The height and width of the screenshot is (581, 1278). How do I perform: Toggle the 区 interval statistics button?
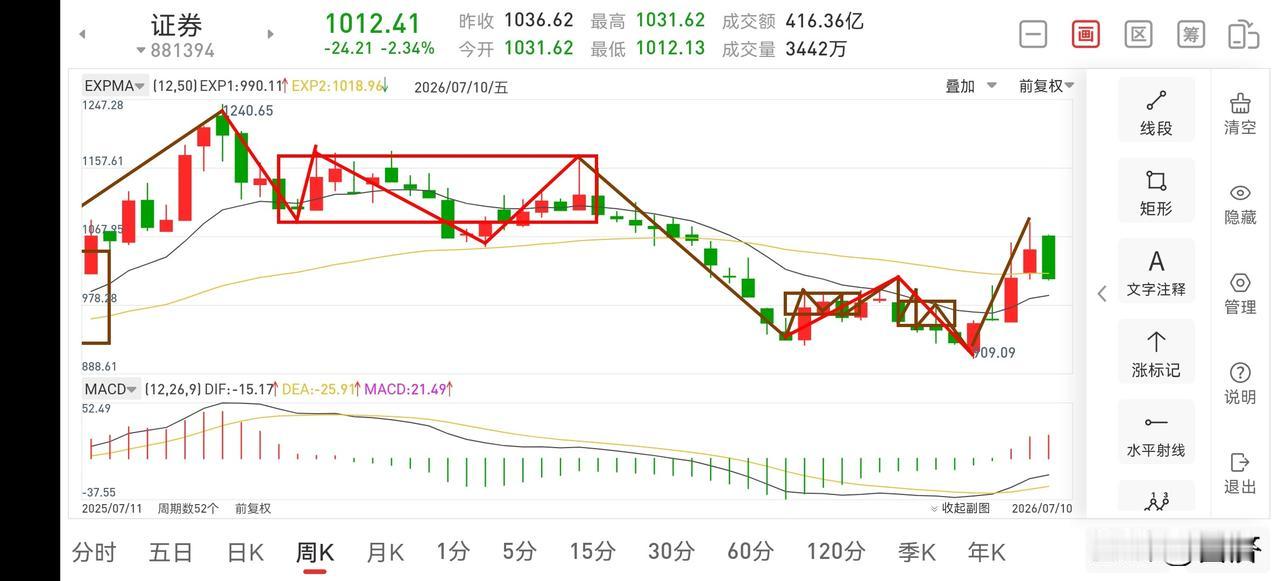(x=1138, y=34)
